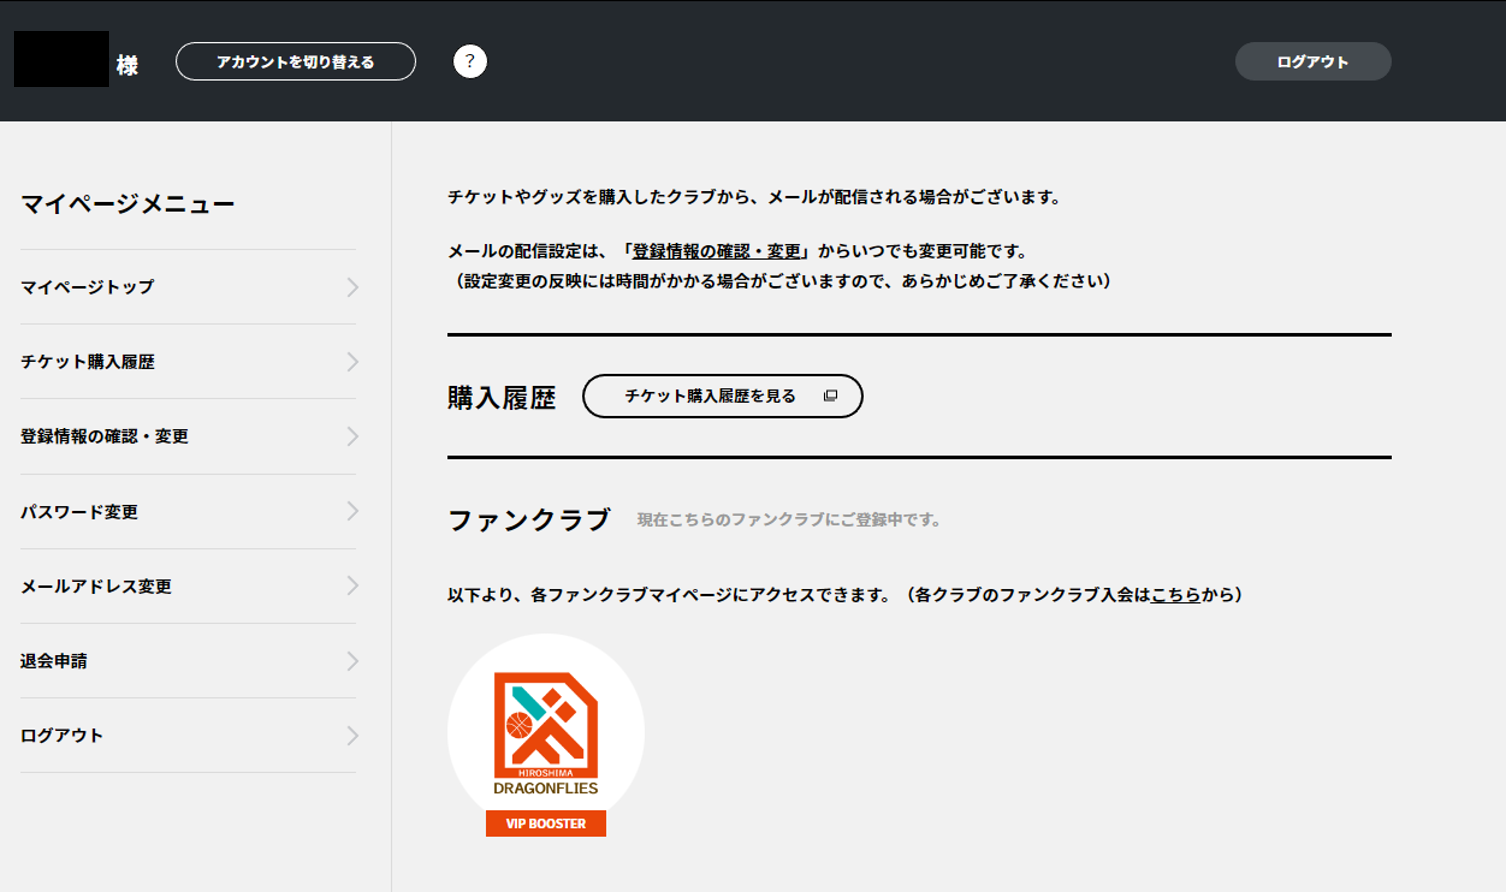1506x892 pixels.
Task: Click the external window icon in チケット購入履歴を見る
Action: [830, 396]
